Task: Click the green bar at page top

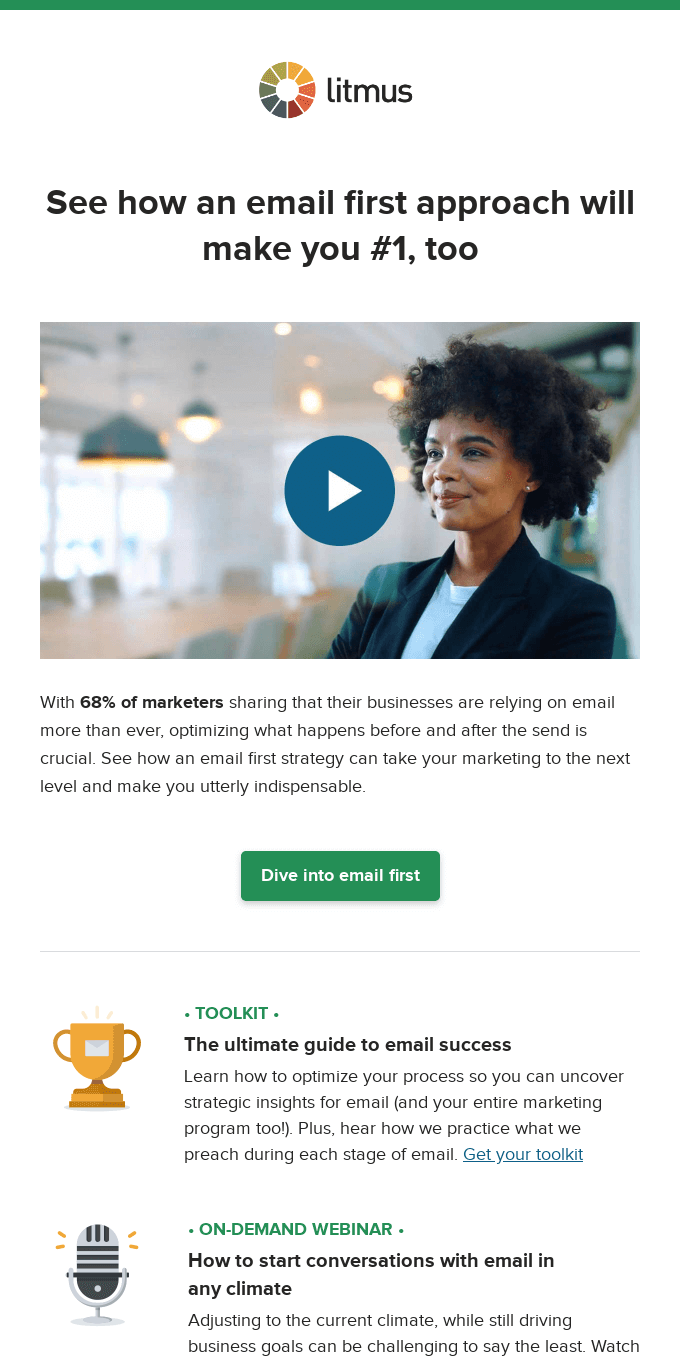Action: [340, 5]
